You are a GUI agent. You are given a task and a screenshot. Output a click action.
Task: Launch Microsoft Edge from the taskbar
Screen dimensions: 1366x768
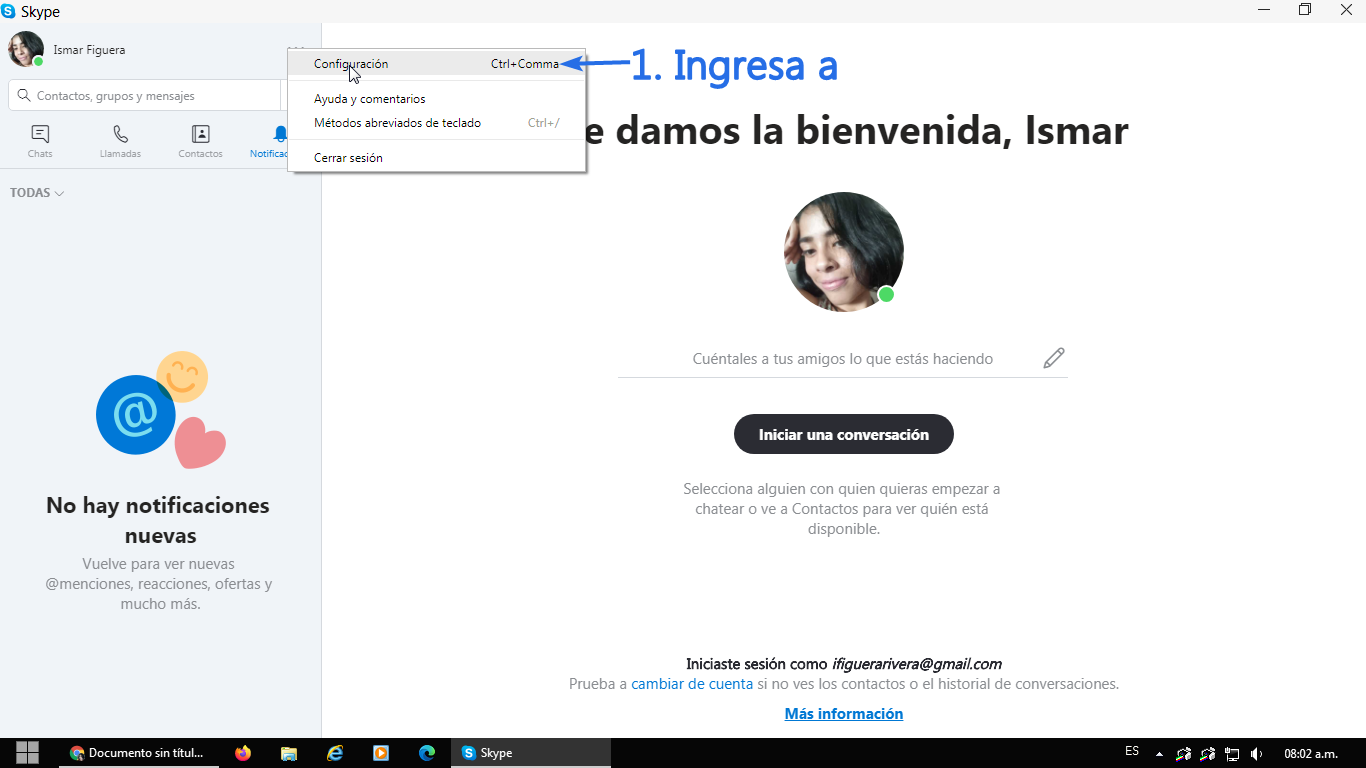pyautogui.click(x=427, y=753)
